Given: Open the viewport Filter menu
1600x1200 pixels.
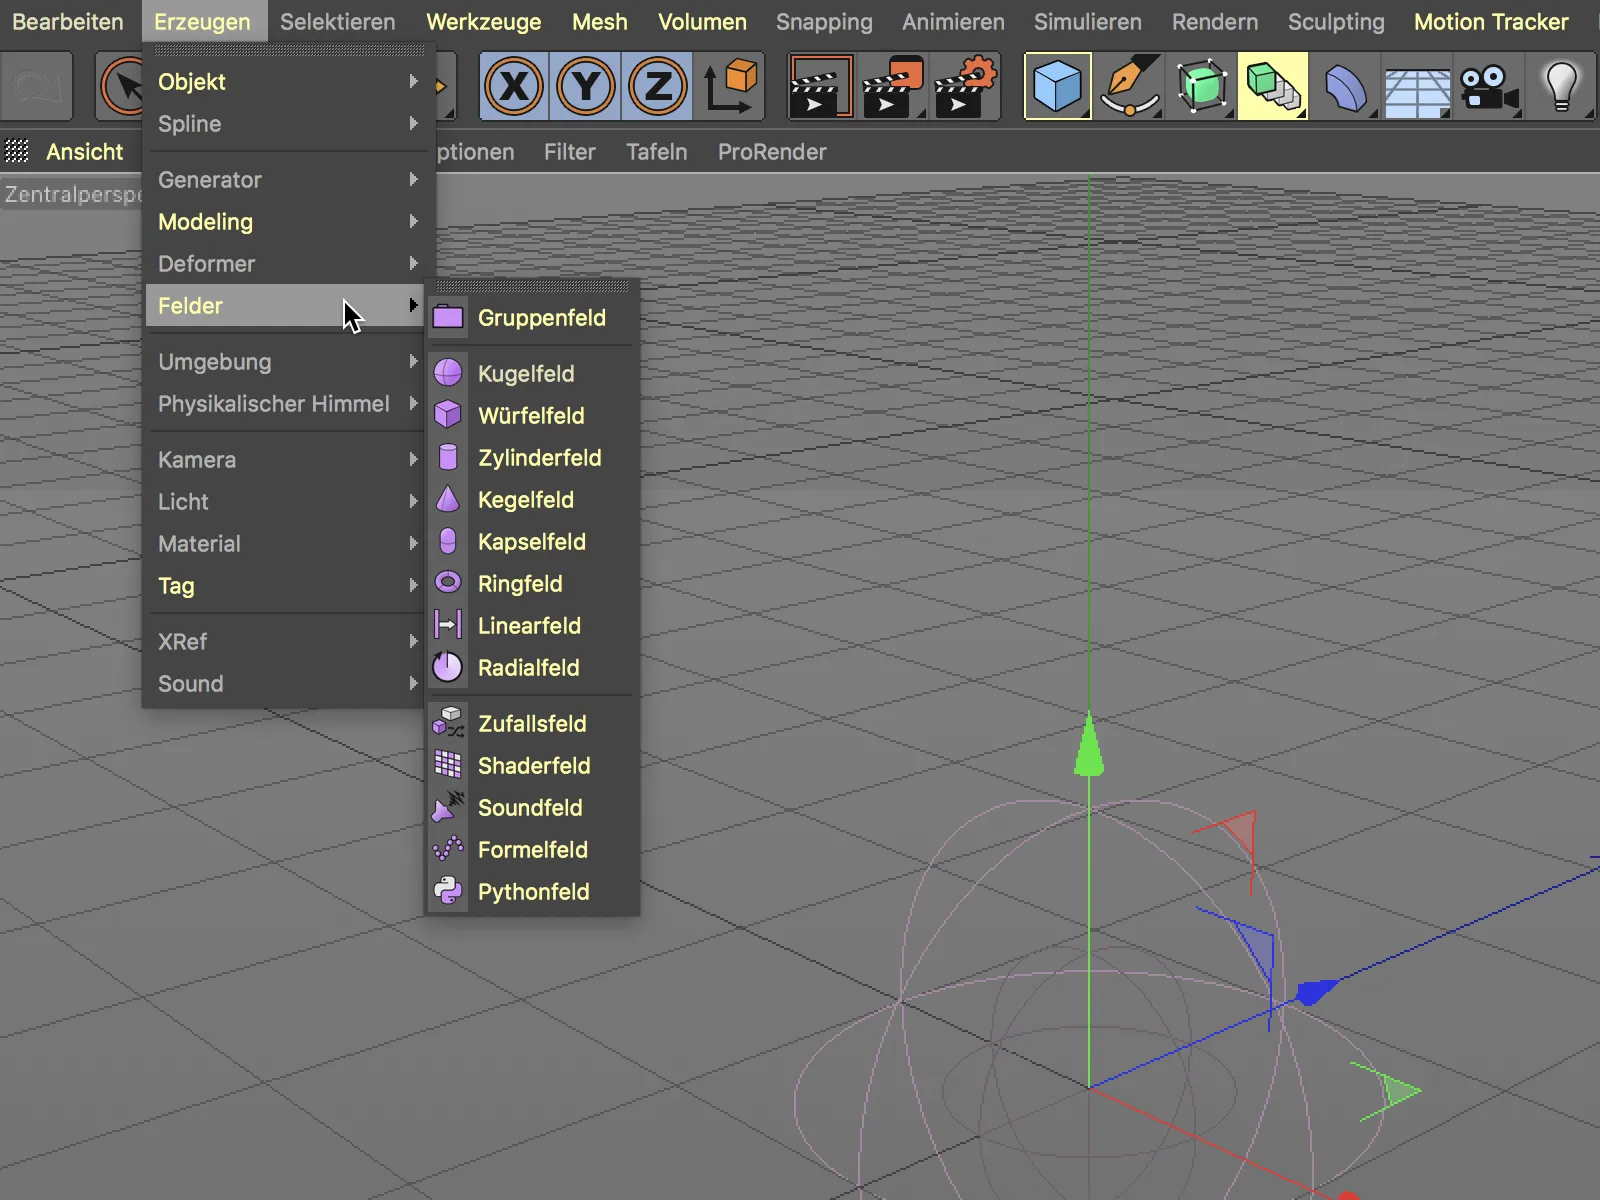Looking at the screenshot, I should [x=570, y=152].
